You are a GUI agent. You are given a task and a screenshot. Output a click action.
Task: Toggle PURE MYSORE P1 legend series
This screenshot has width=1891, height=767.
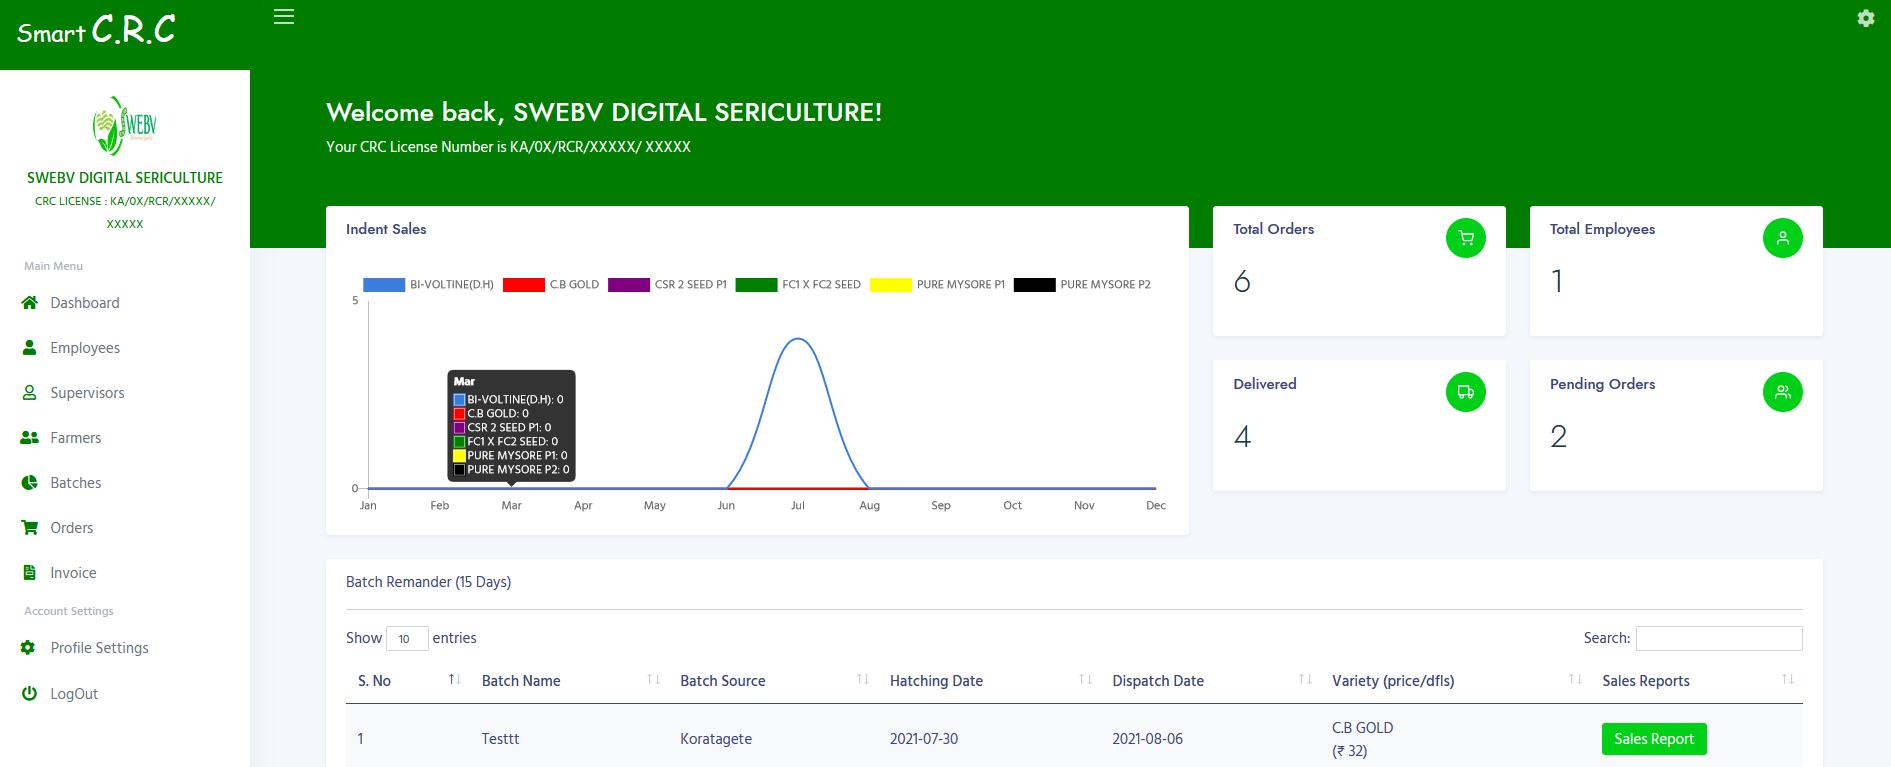pos(937,285)
